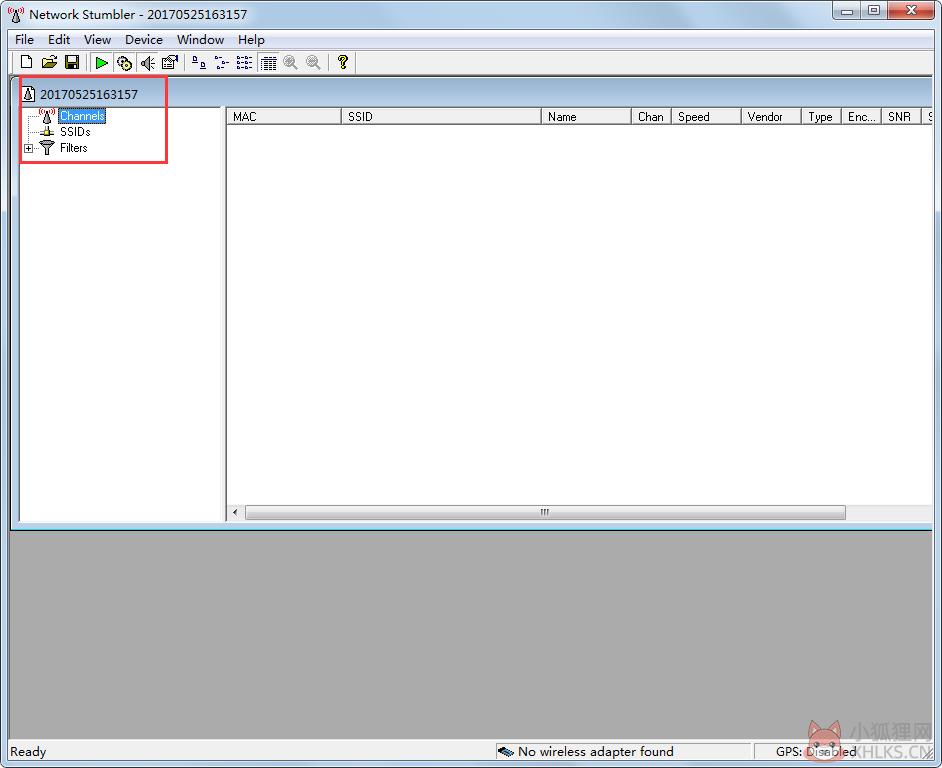The image size is (942, 768).
Task: Click No wireless adapter found status
Action: [595, 752]
